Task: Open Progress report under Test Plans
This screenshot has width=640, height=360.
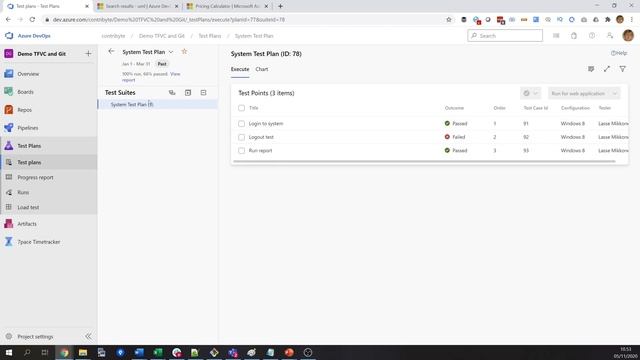Action: point(35,178)
